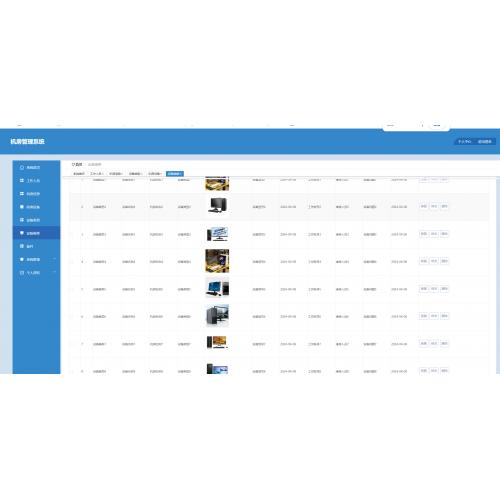Screen dimensions: 500x500
Task: Switch to the leftmost tab in the tab bar
Action: [x=79, y=174]
